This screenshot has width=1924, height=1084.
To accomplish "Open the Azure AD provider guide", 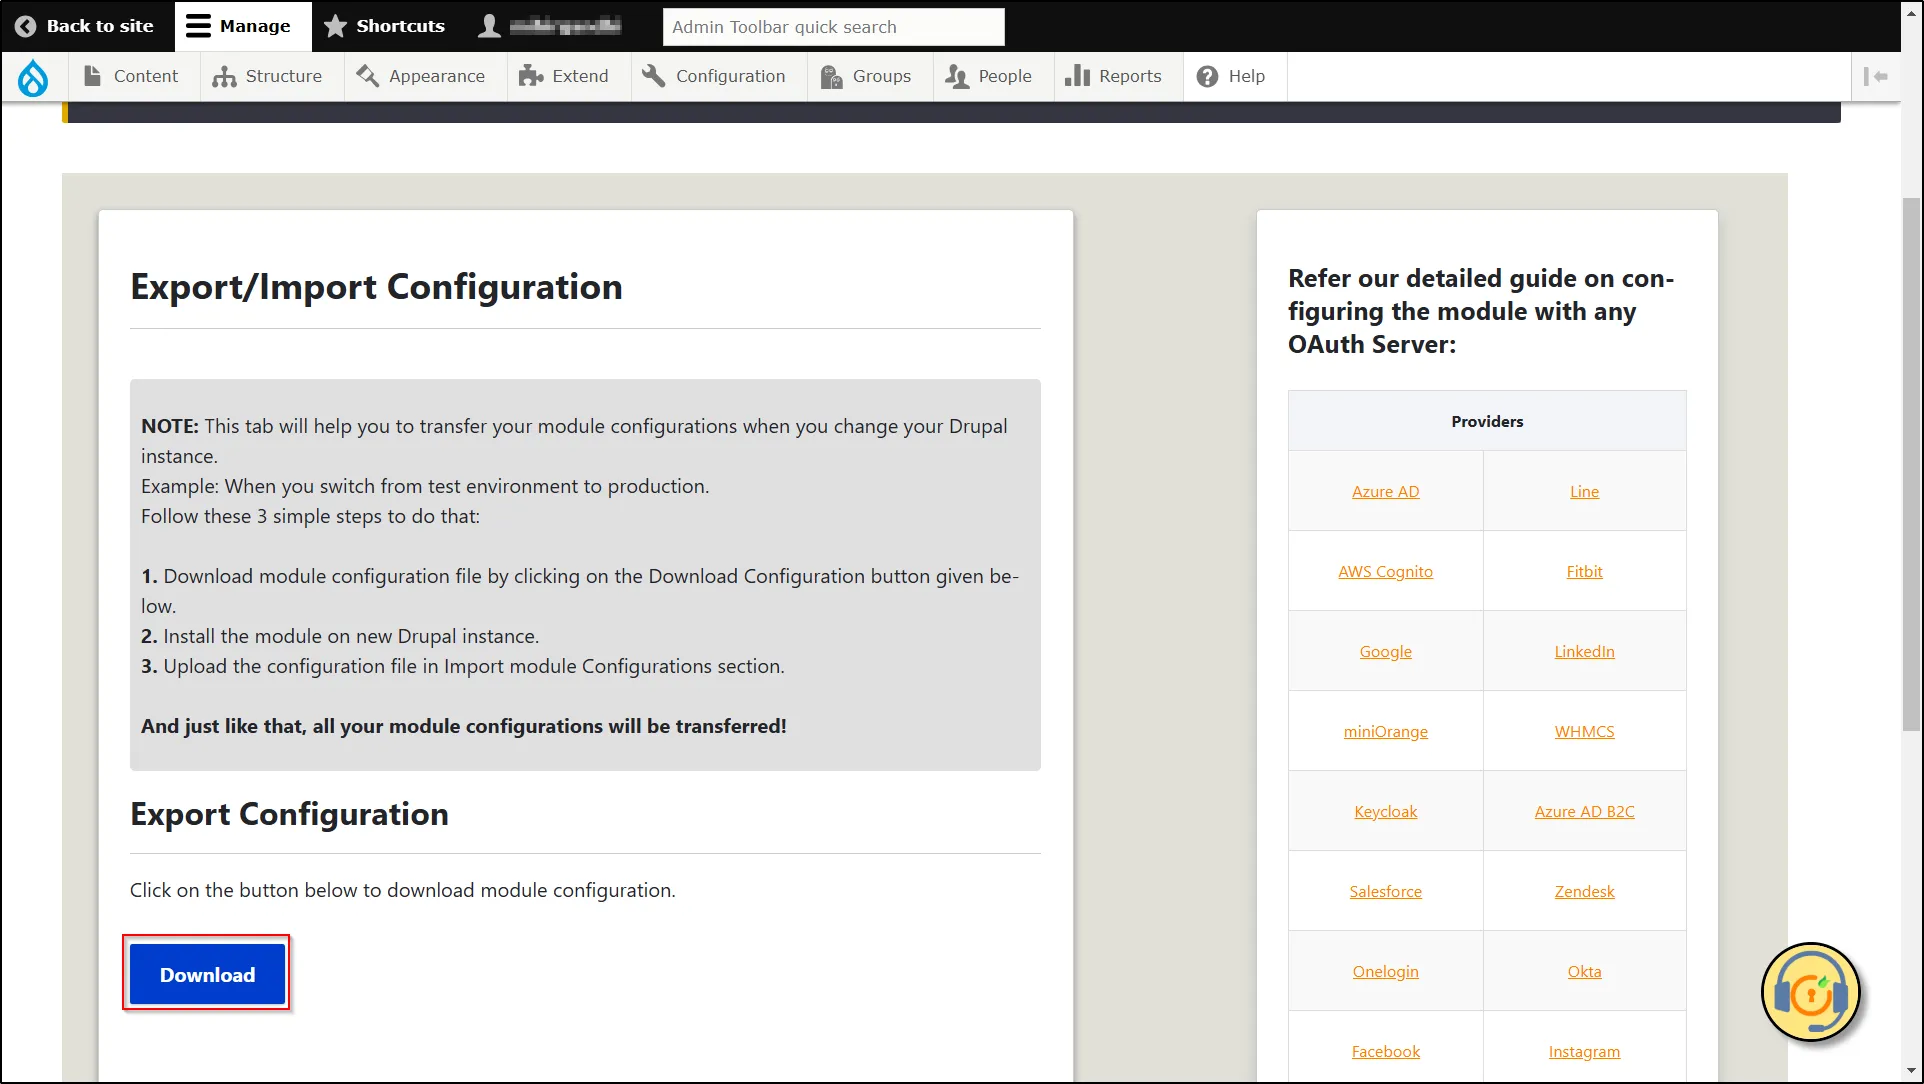I will 1385,490.
